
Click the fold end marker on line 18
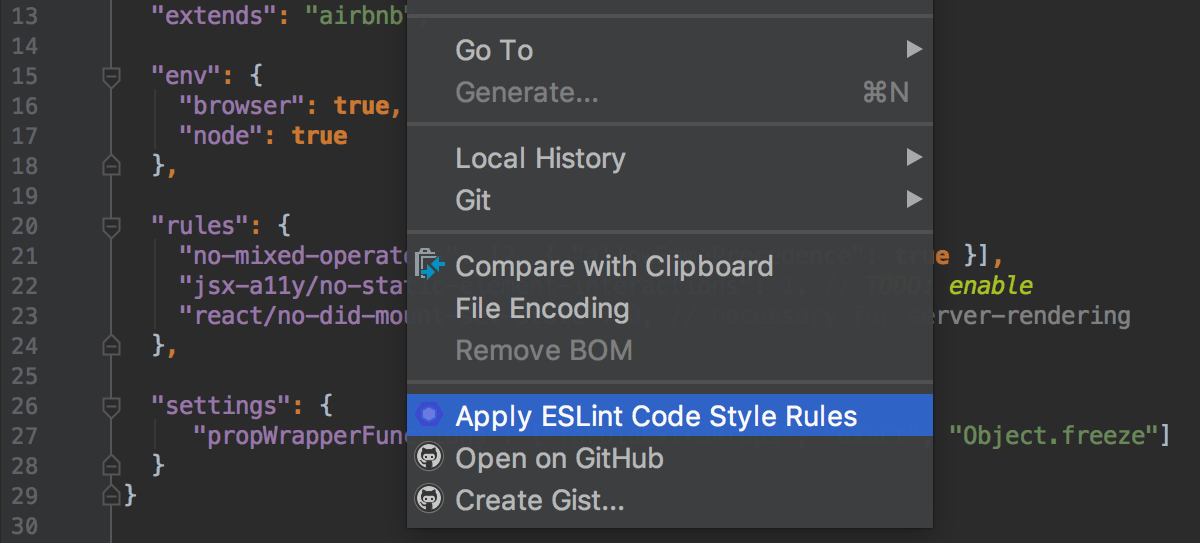112,165
